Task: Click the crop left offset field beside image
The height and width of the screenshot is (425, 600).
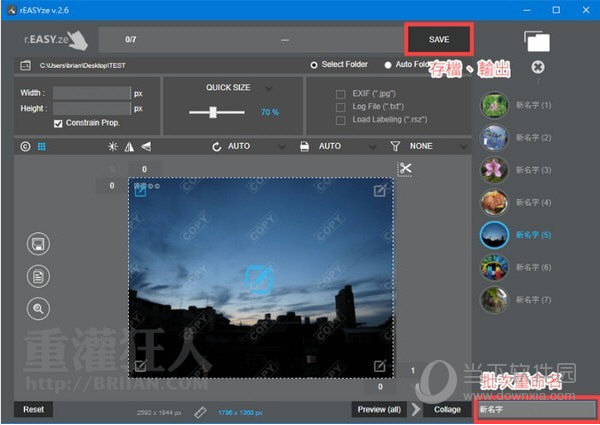Action: pos(112,186)
